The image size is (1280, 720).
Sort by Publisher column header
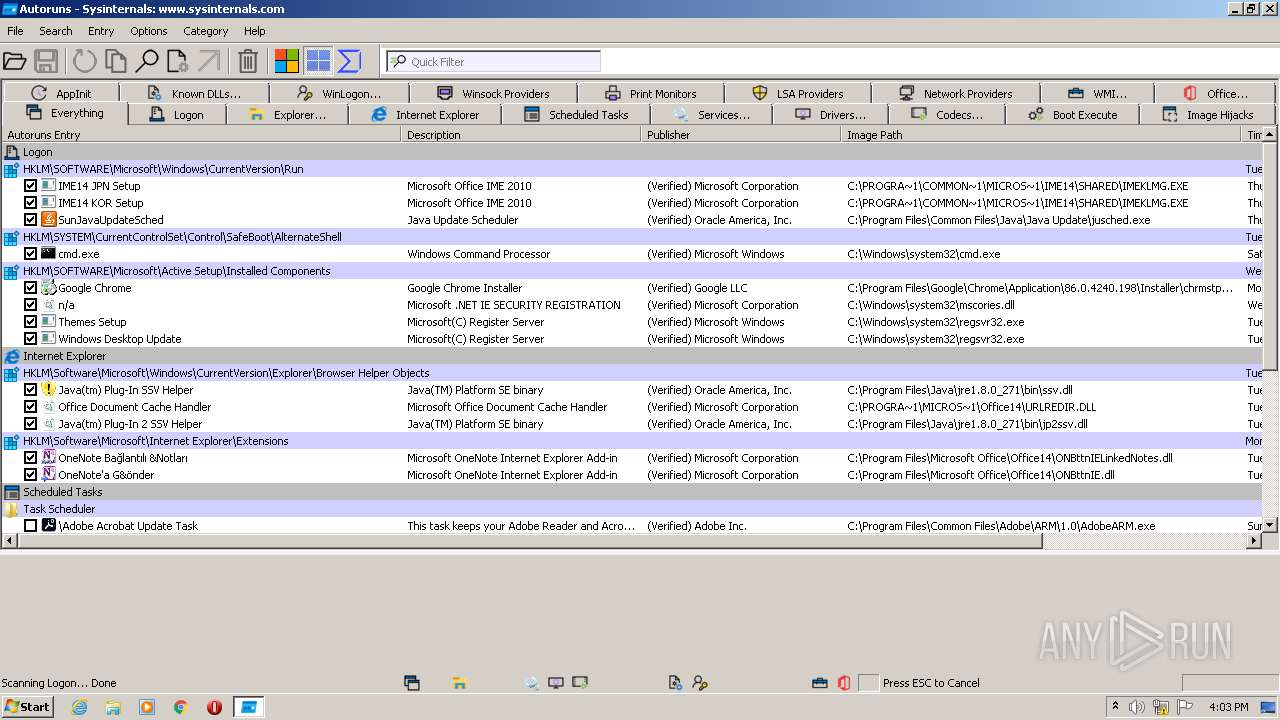(x=741, y=135)
